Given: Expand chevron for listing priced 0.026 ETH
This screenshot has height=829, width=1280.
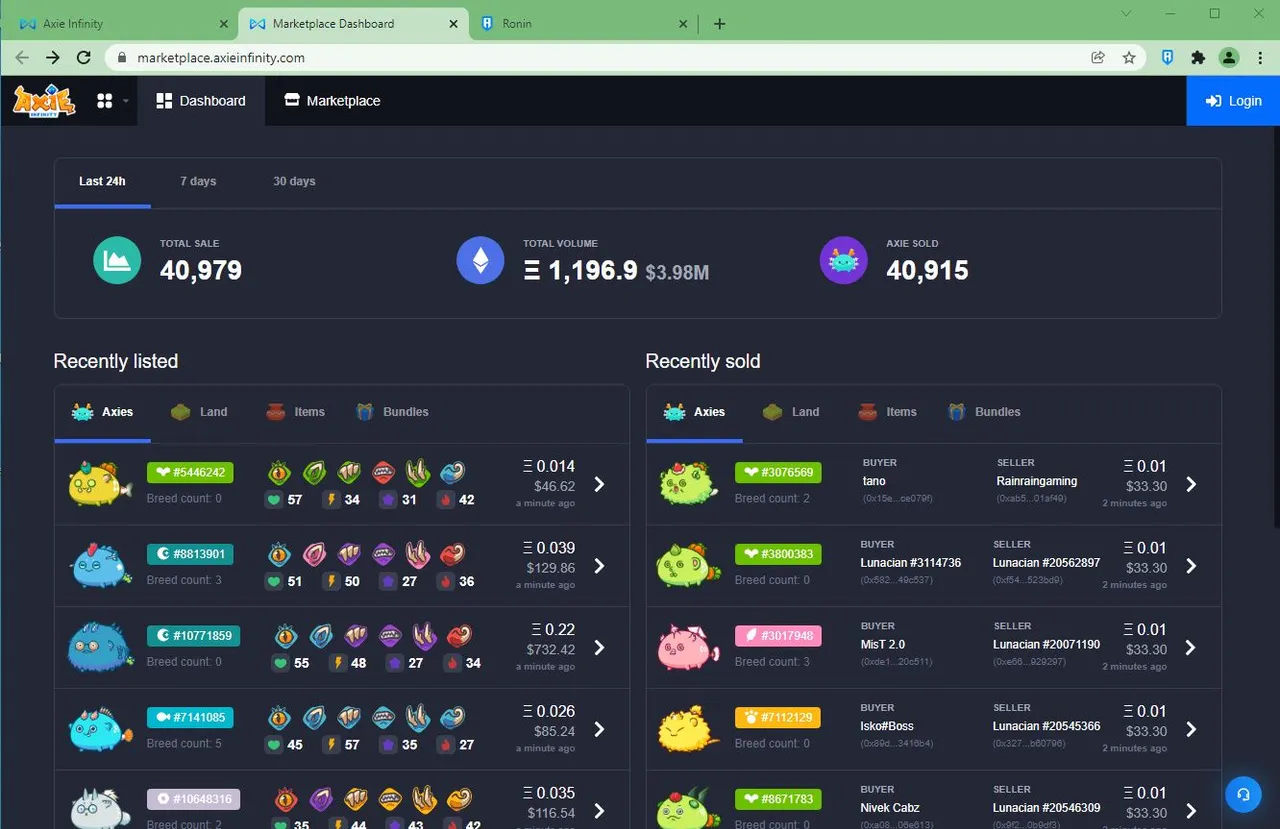Looking at the screenshot, I should point(599,730).
